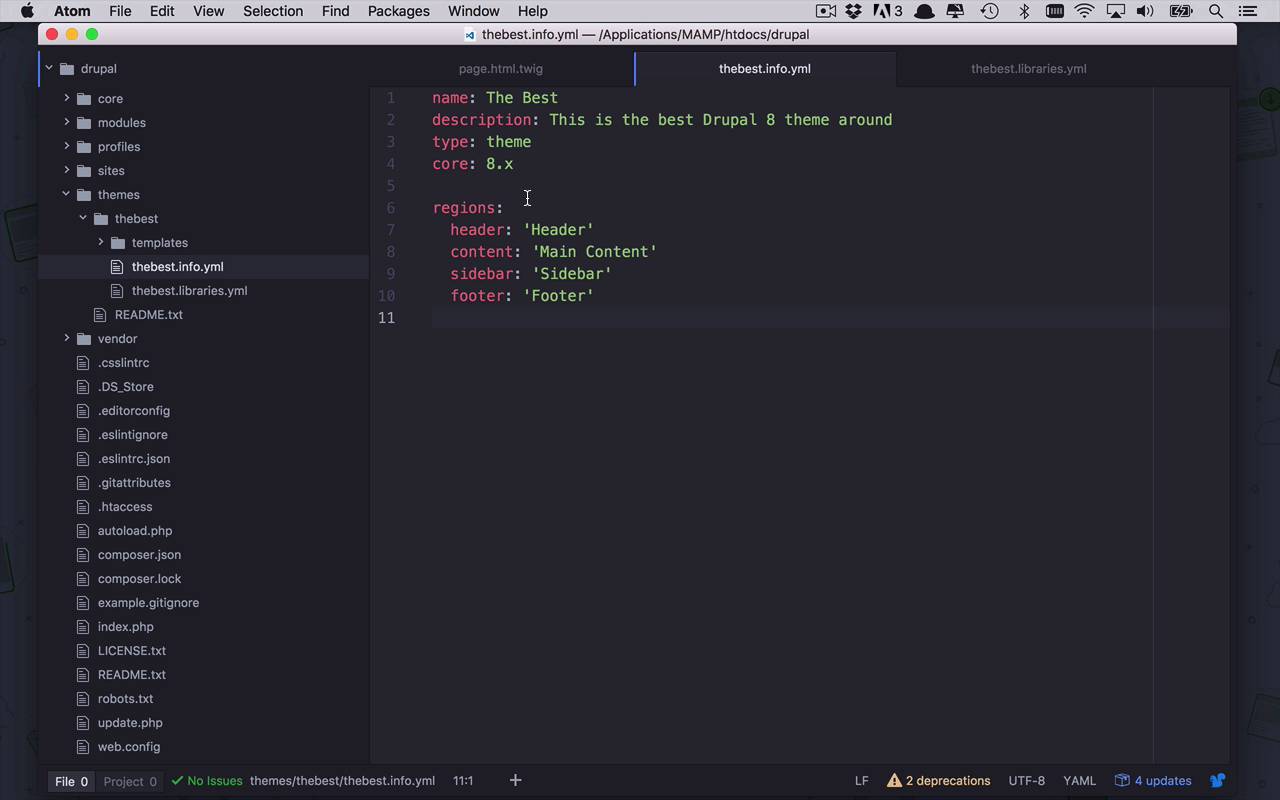Open thebest.libraries.yml in tree view
Image resolution: width=1280 pixels, height=800 pixels.
189,290
